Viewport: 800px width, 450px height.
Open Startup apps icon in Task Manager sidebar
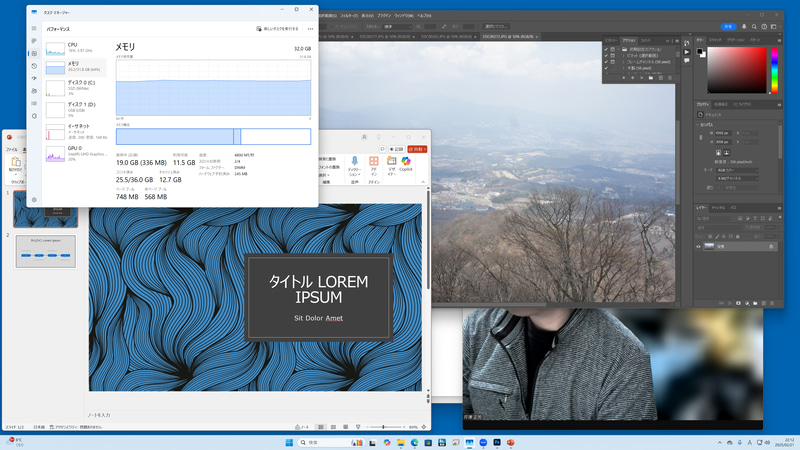click(34, 78)
